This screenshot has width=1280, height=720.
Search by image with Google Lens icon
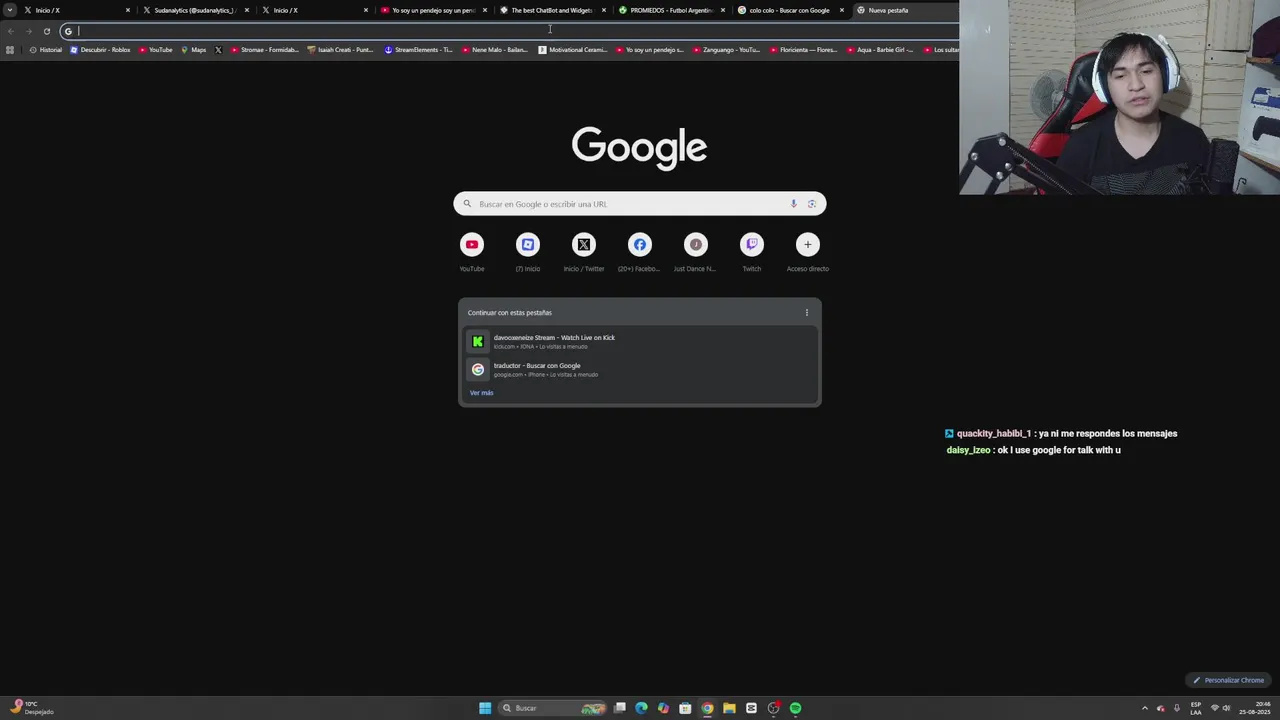tap(812, 204)
